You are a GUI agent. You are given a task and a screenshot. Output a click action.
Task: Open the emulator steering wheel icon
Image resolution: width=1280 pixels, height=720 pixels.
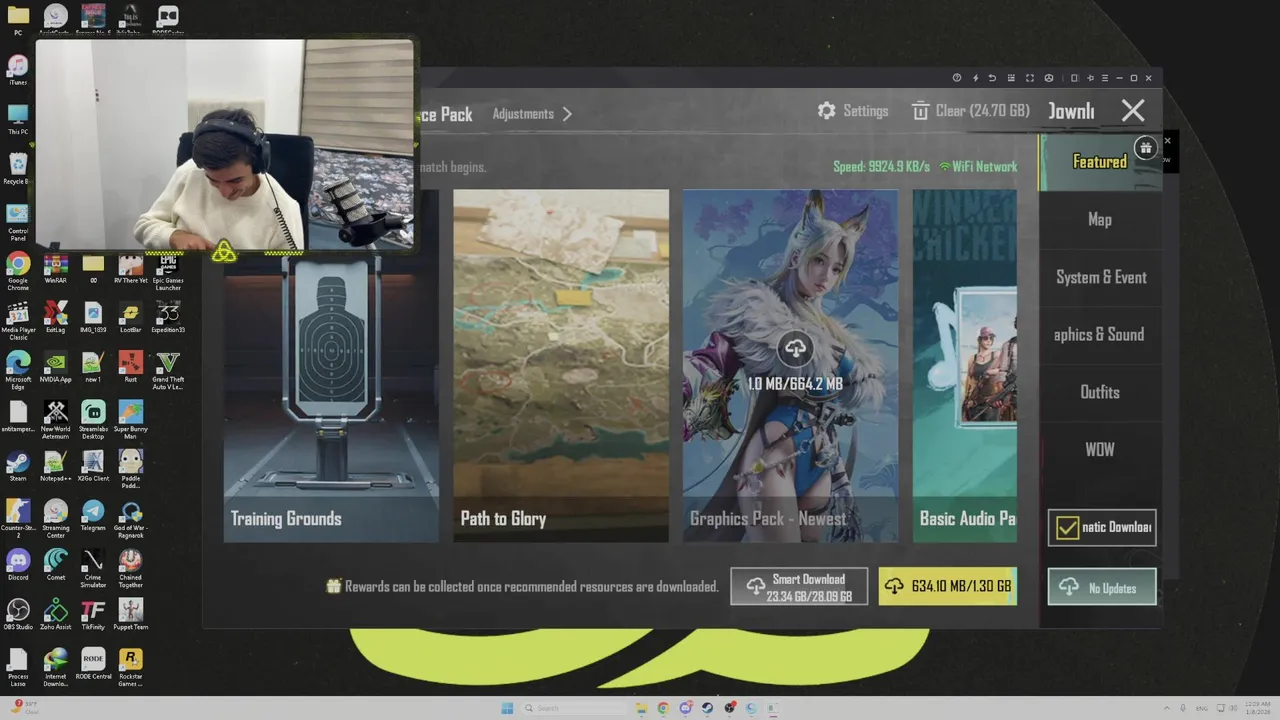[1049, 78]
